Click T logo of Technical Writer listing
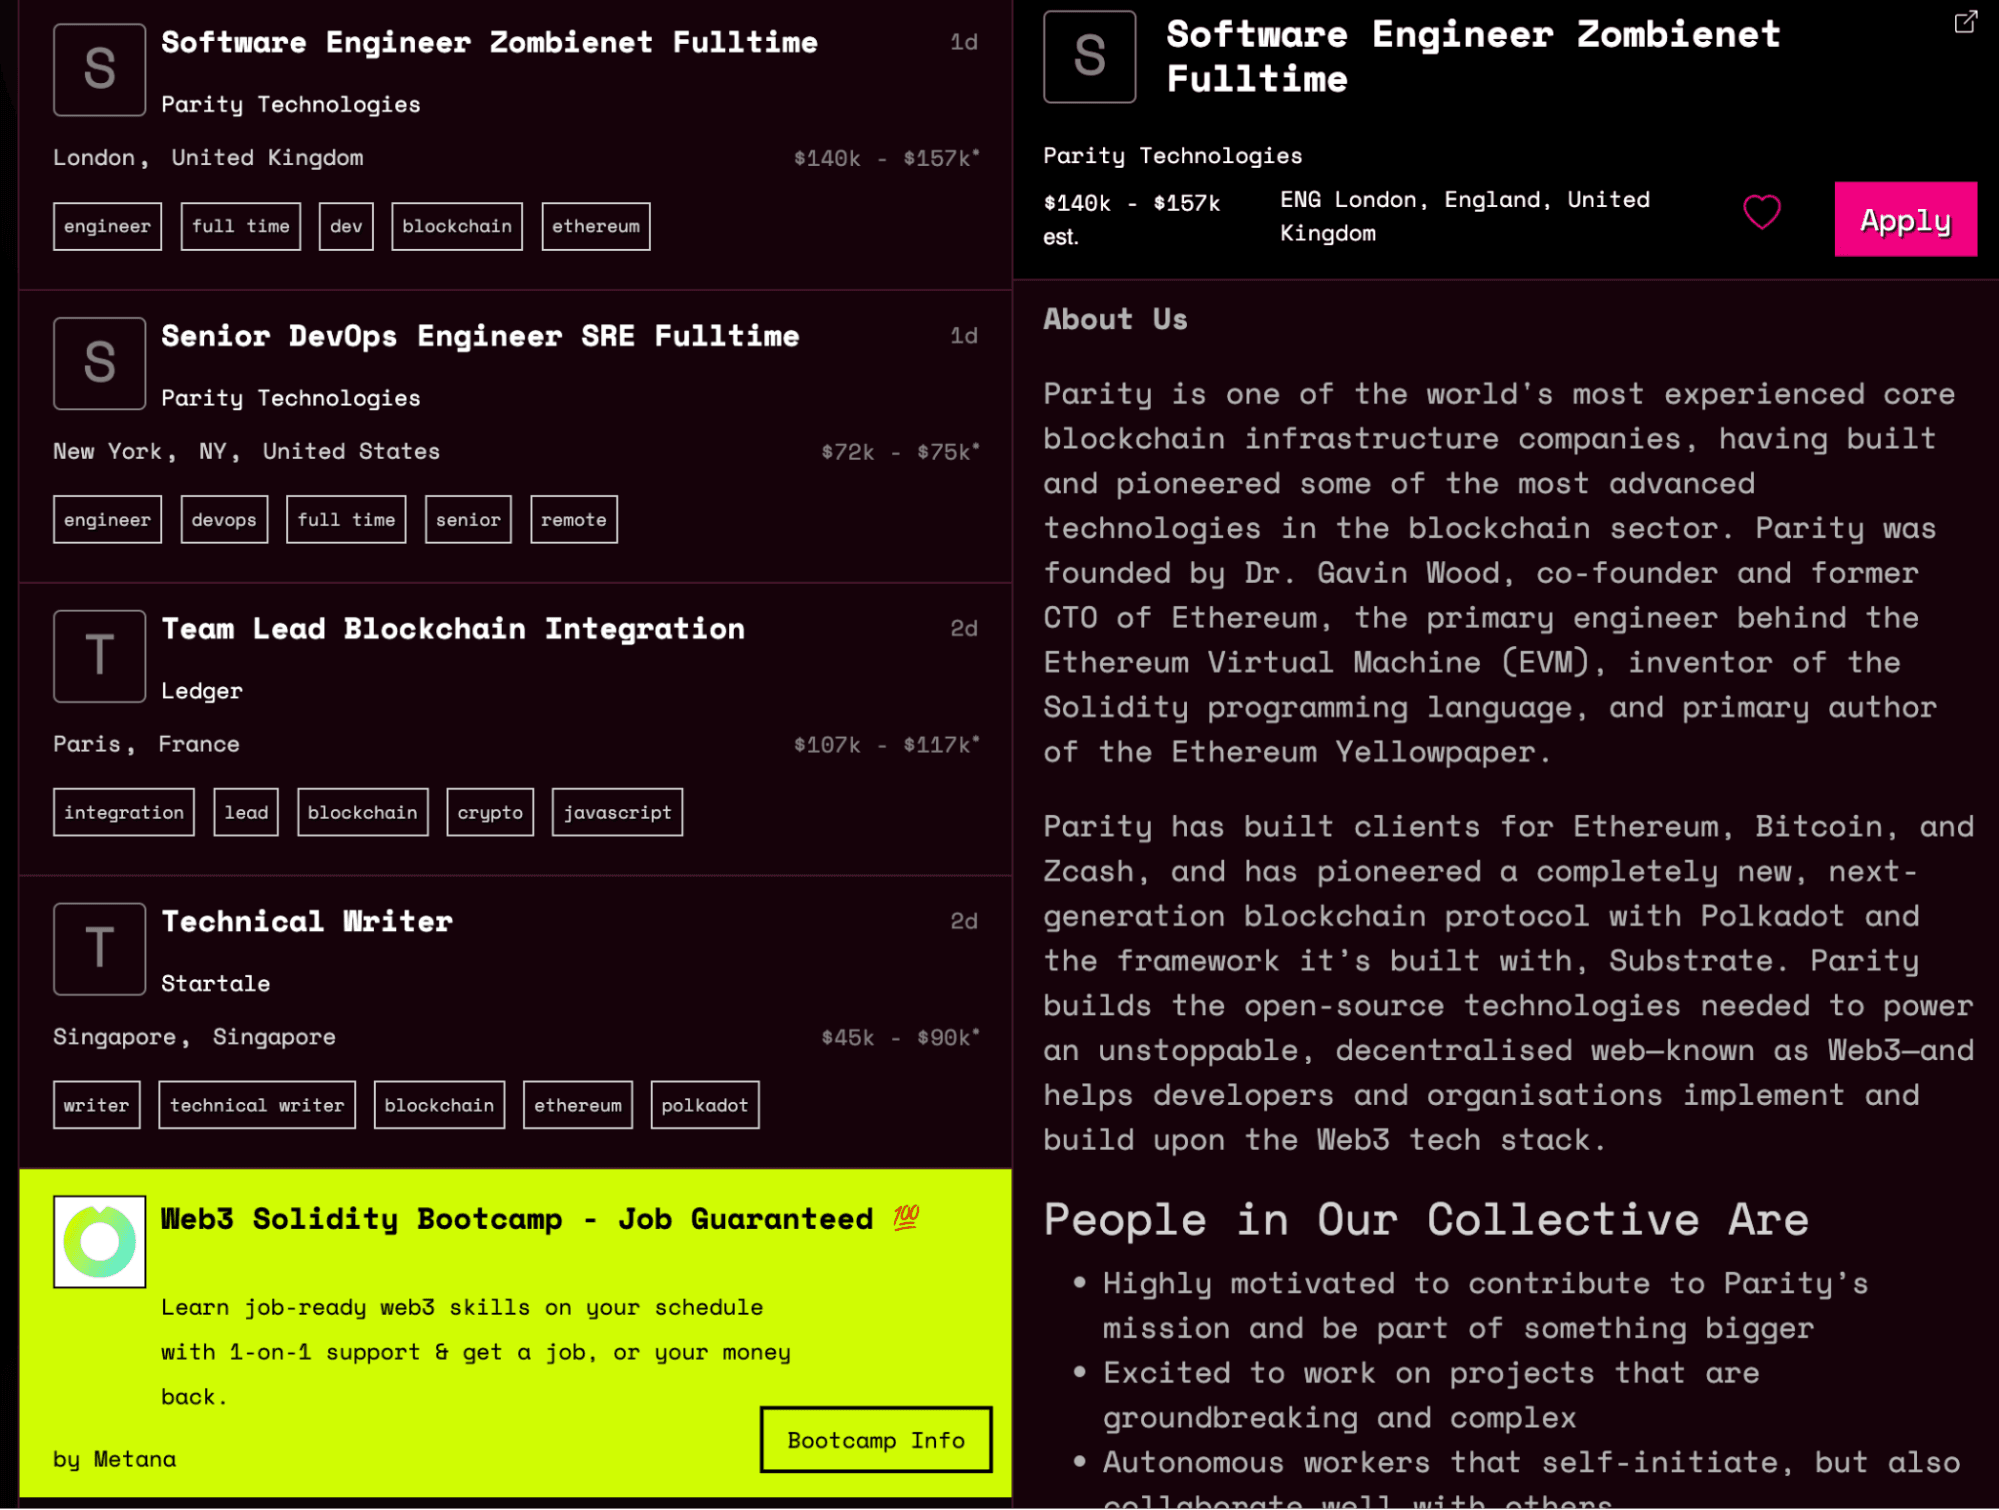The width and height of the screenshot is (1999, 1510). coord(99,949)
